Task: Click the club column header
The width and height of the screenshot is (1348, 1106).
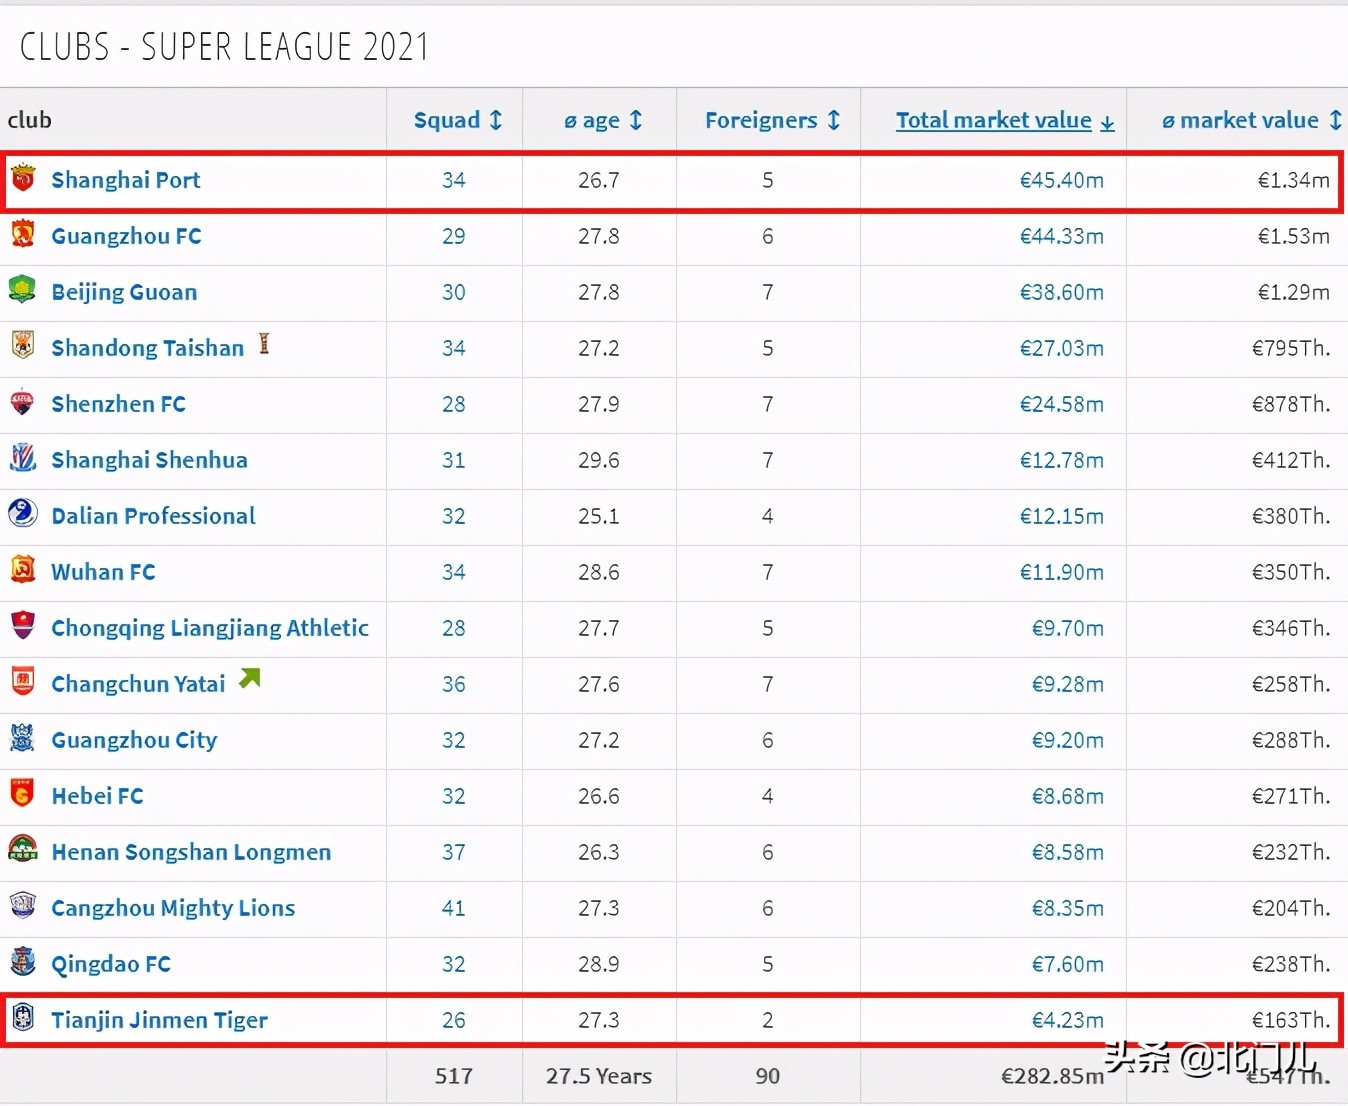Action: 30,120
